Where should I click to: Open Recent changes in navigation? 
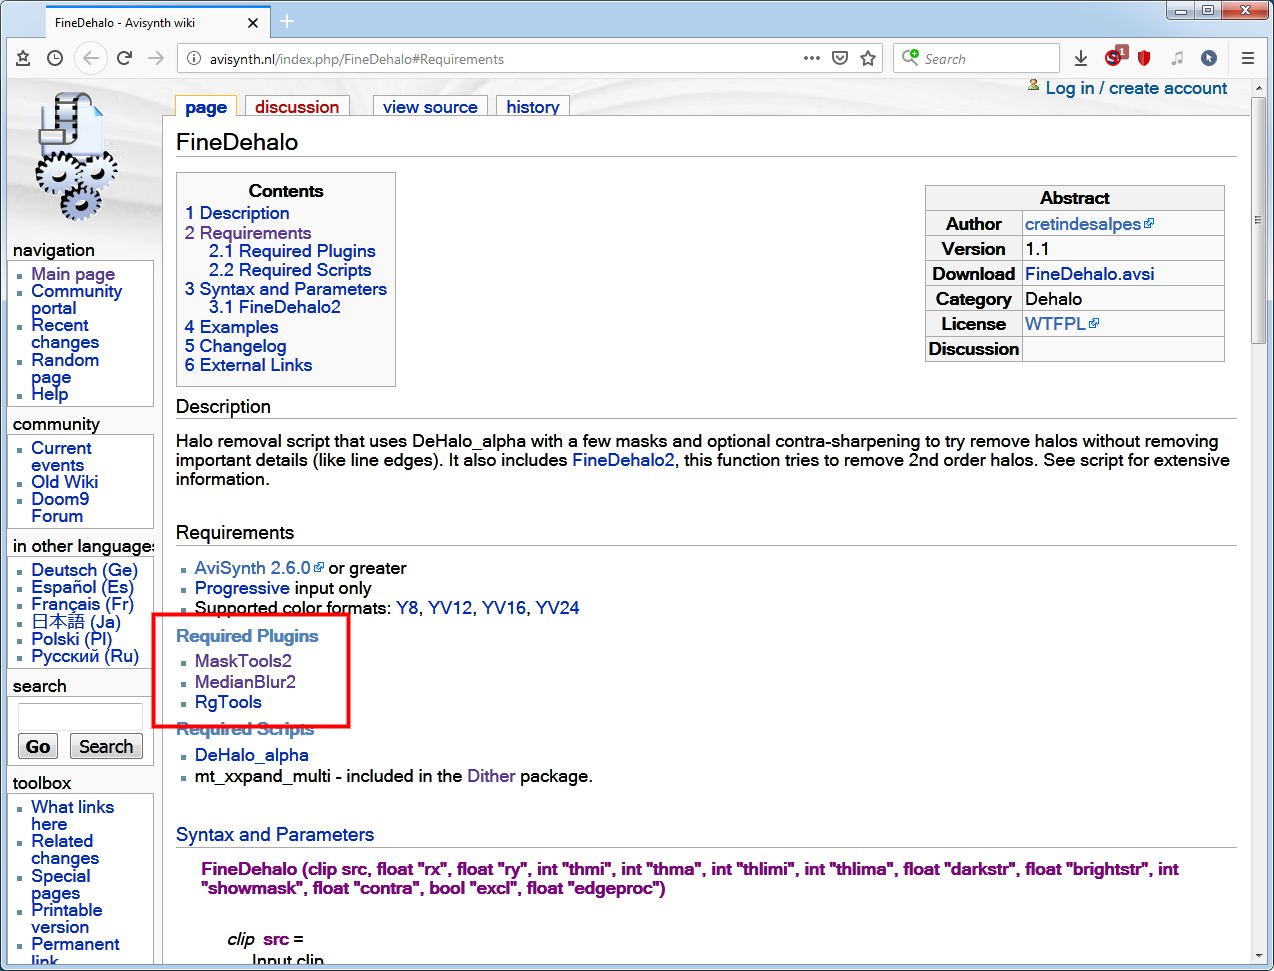(64, 334)
